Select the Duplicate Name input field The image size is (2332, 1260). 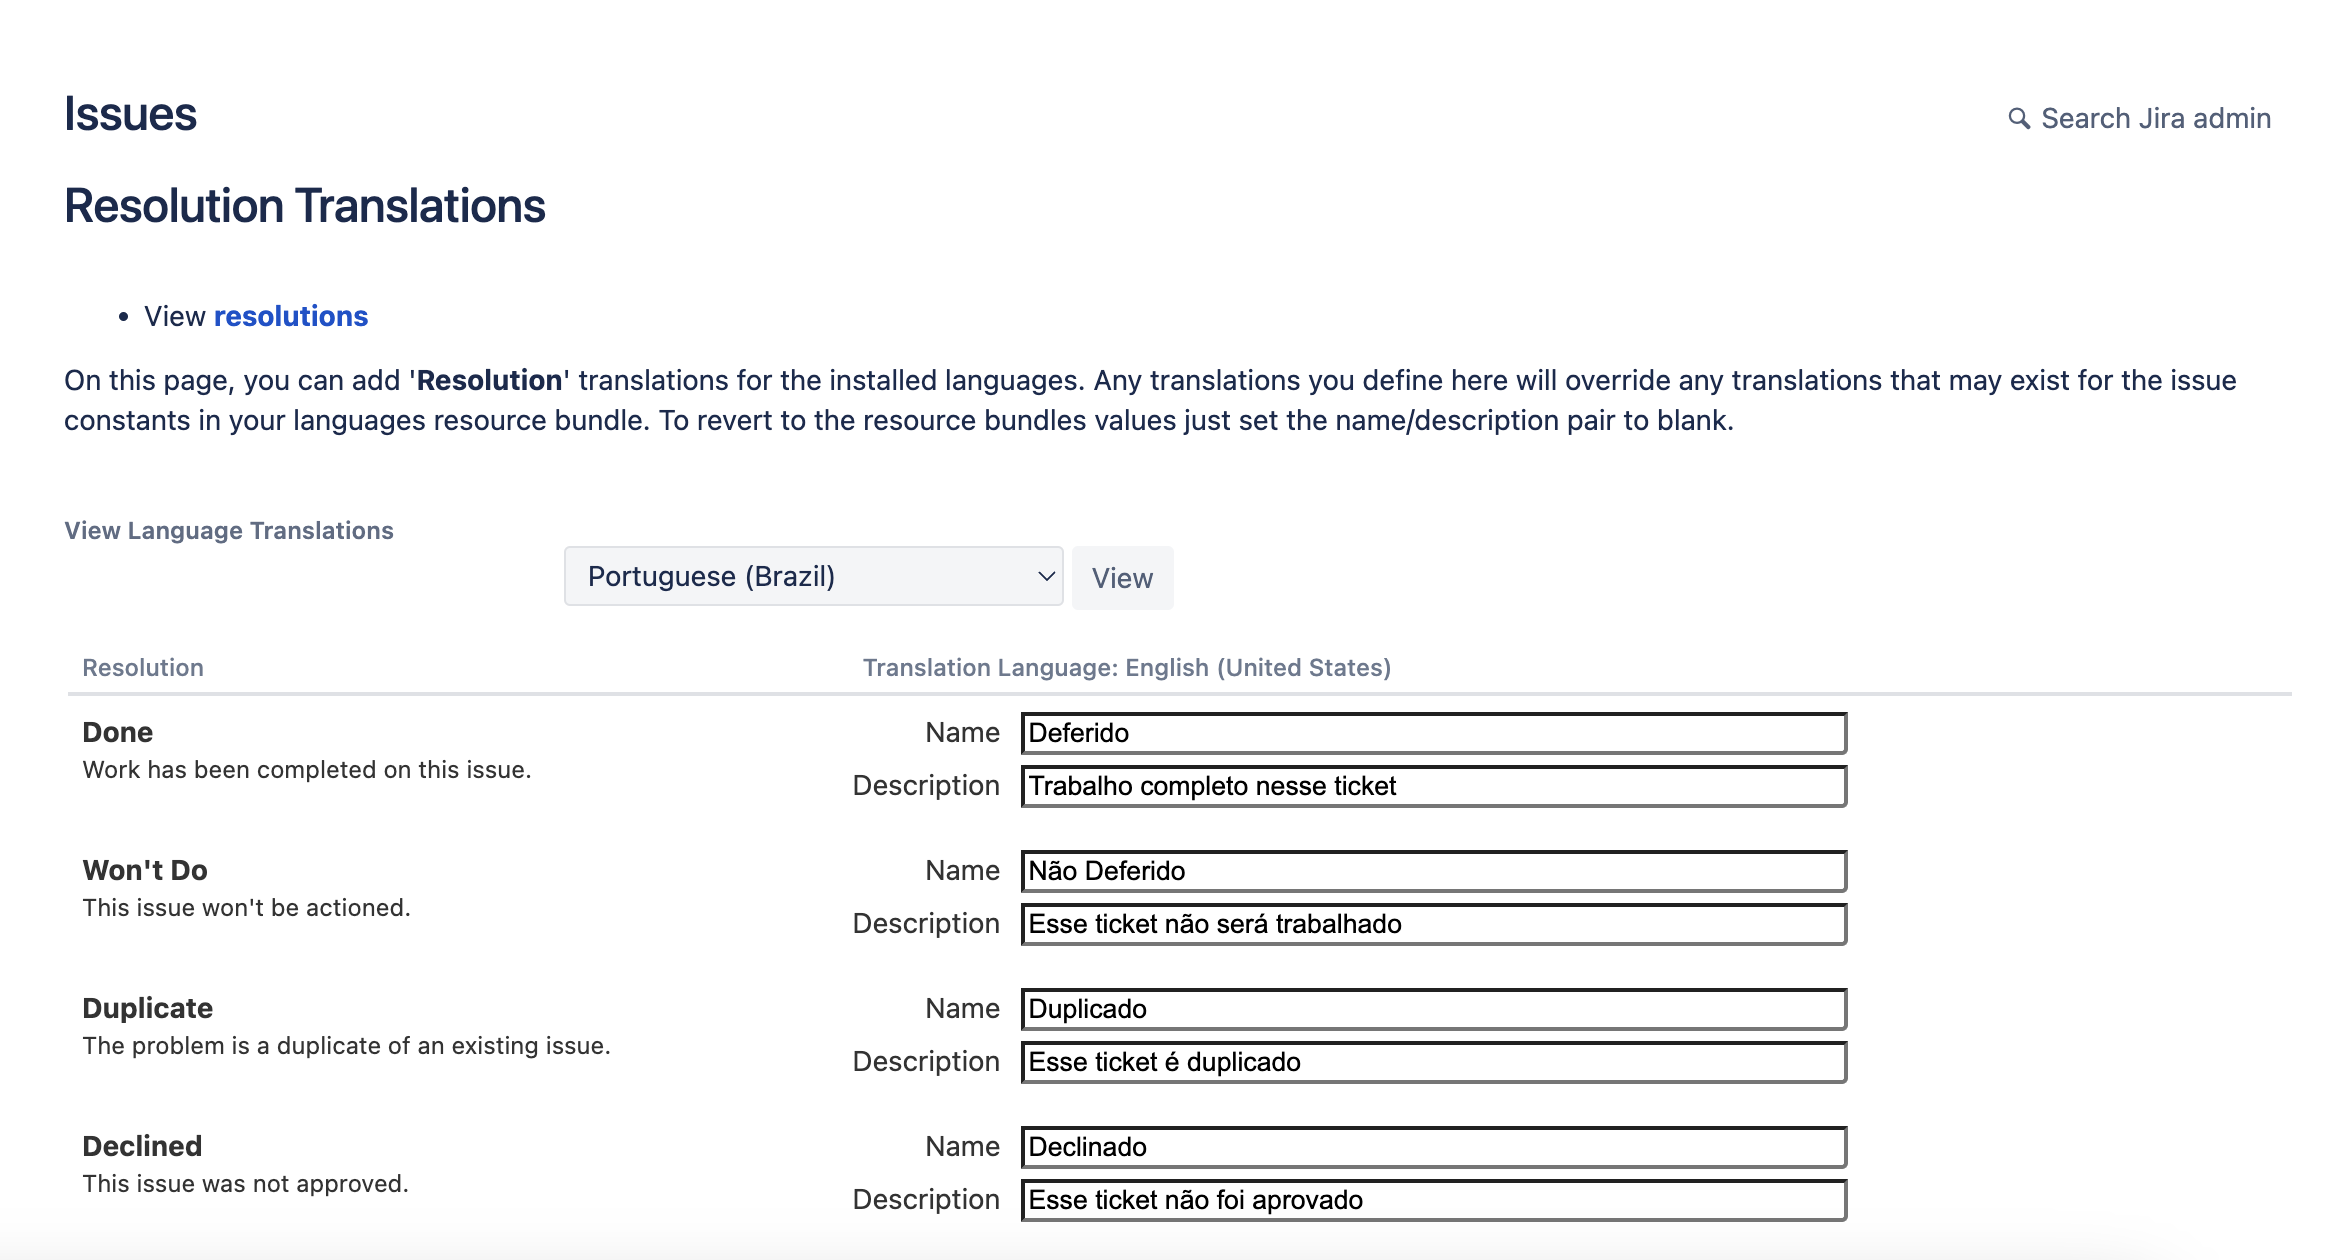(x=1432, y=1009)
